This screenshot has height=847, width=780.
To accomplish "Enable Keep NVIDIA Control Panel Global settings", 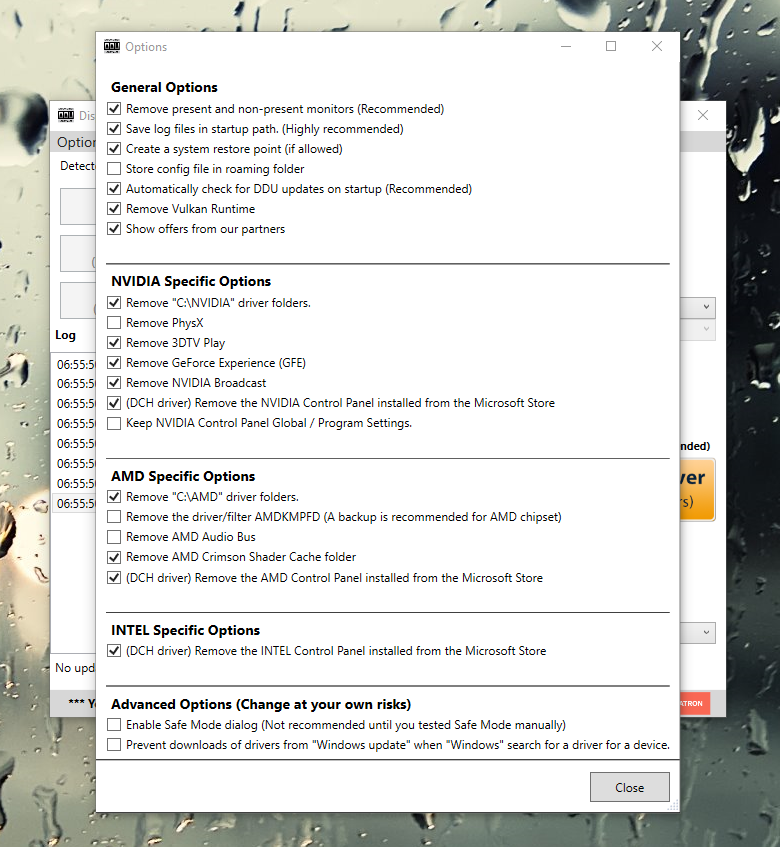I will [x=114, y=422].
